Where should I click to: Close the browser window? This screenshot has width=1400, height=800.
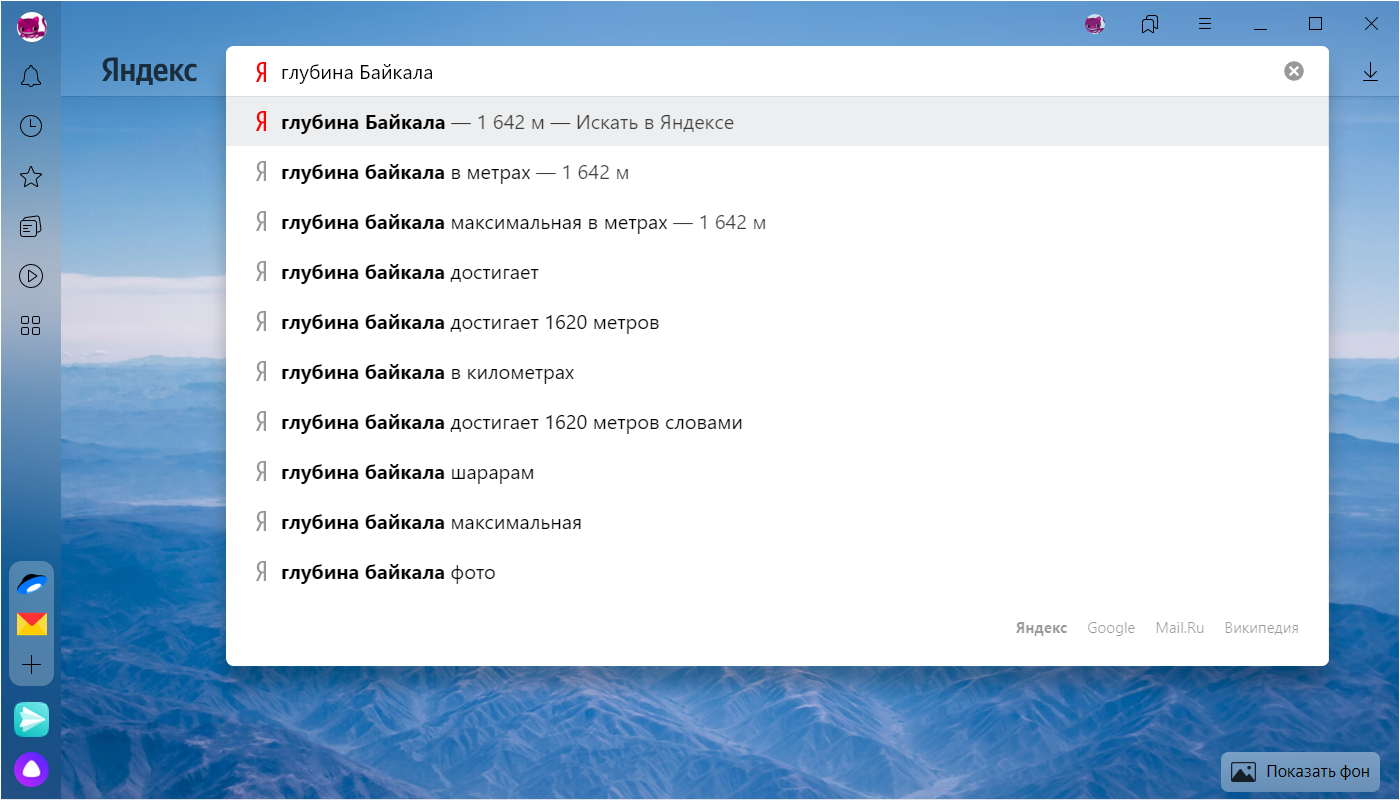[1371, 24]
